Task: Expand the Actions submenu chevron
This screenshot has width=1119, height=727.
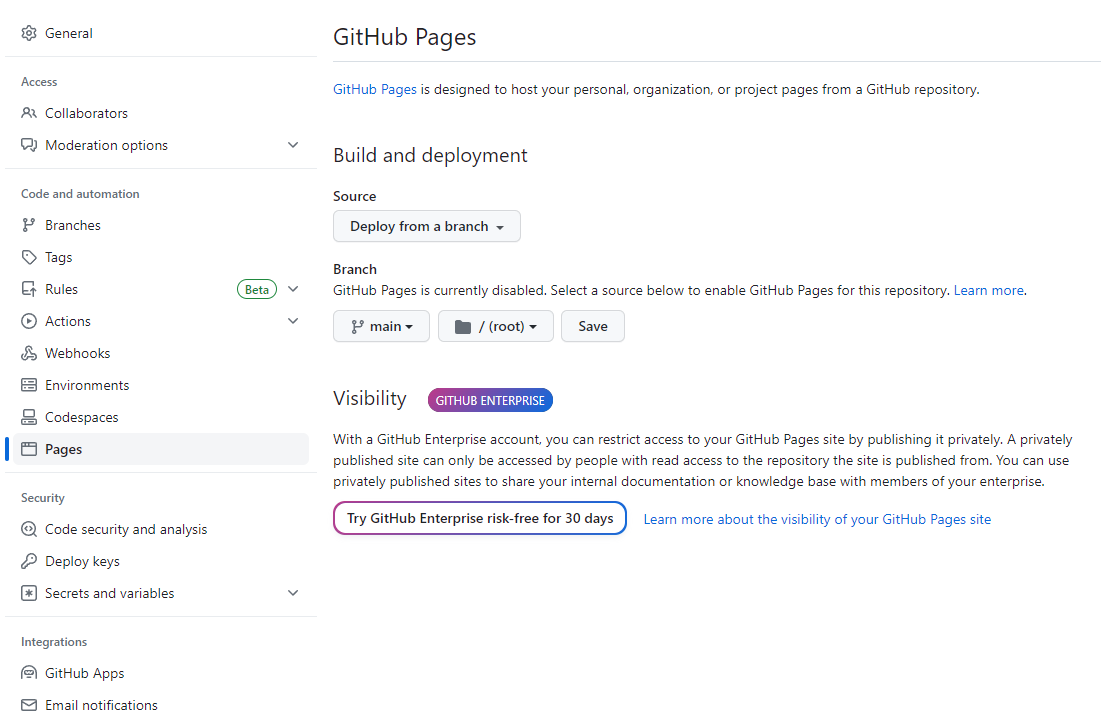Action: click(x=293, y=321)
